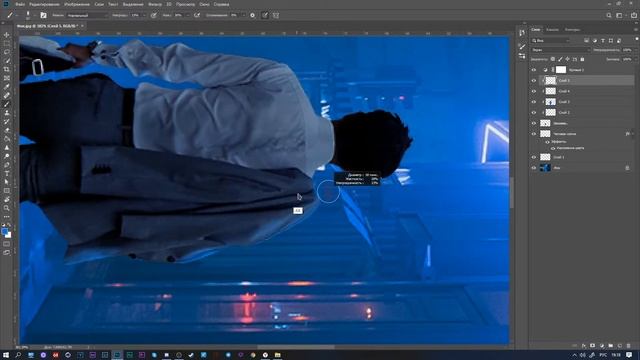Toggle lock all for selected layer

[582, 59]
